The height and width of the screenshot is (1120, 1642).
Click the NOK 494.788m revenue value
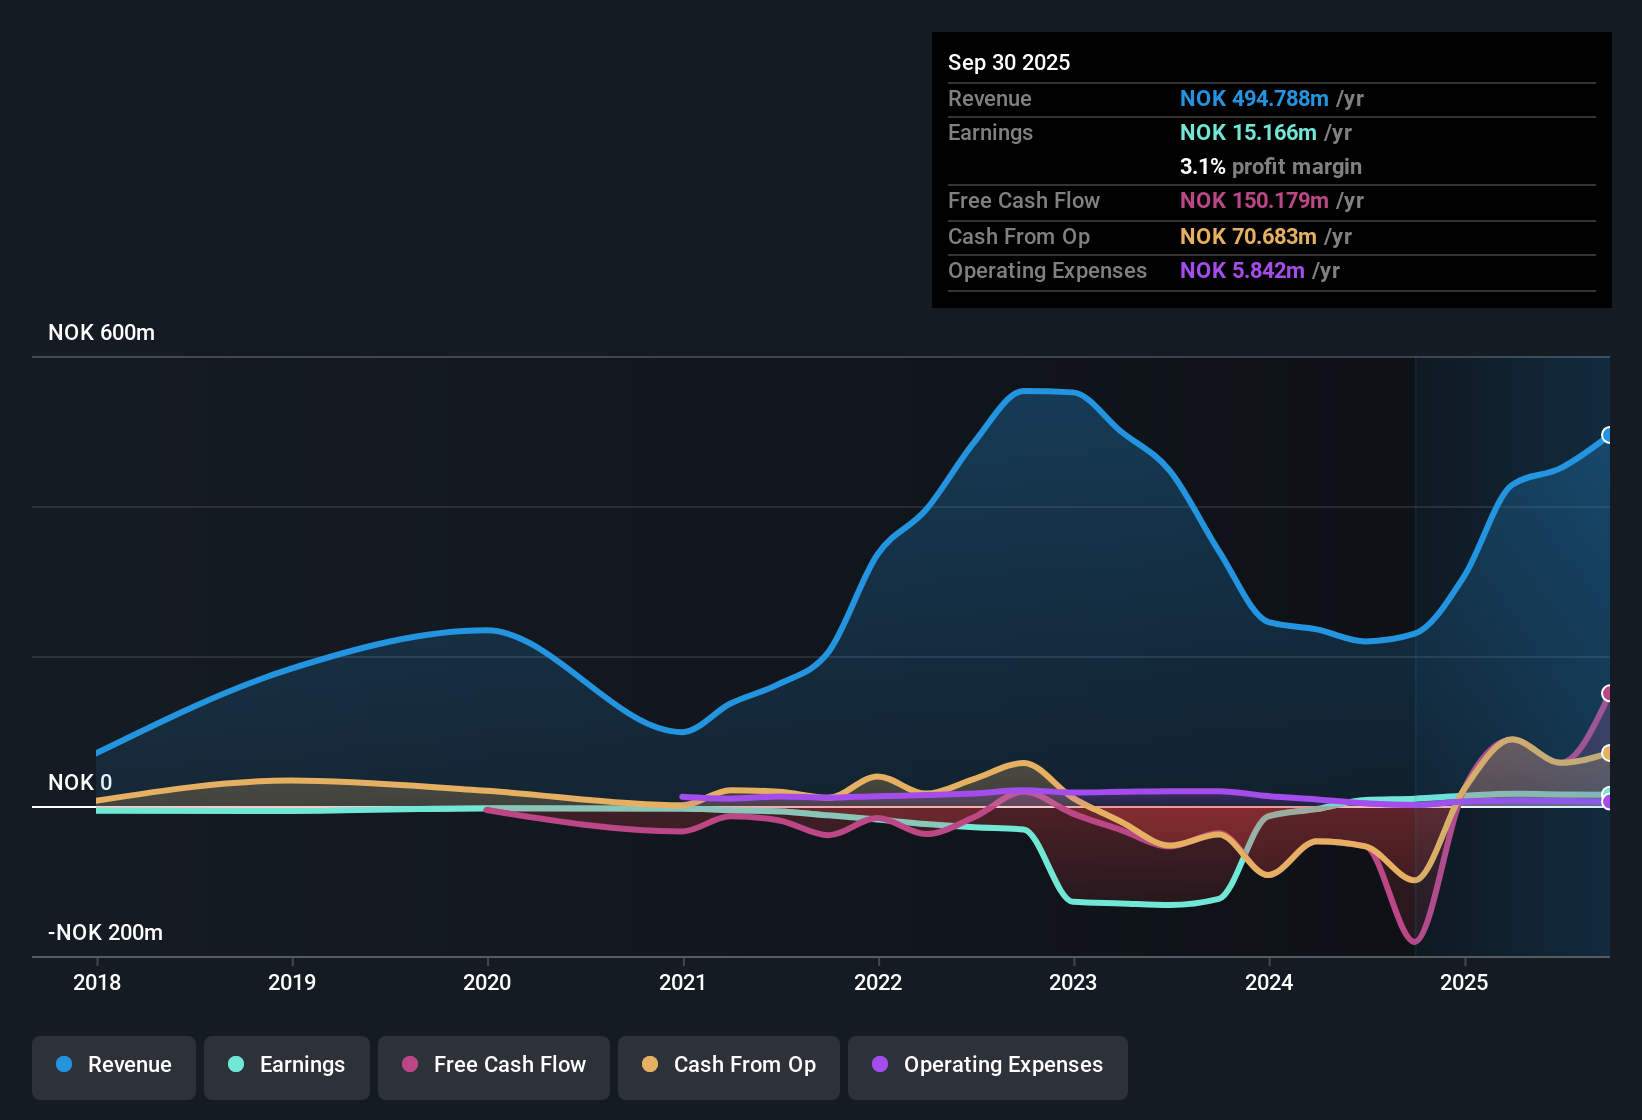[1255, 99]
